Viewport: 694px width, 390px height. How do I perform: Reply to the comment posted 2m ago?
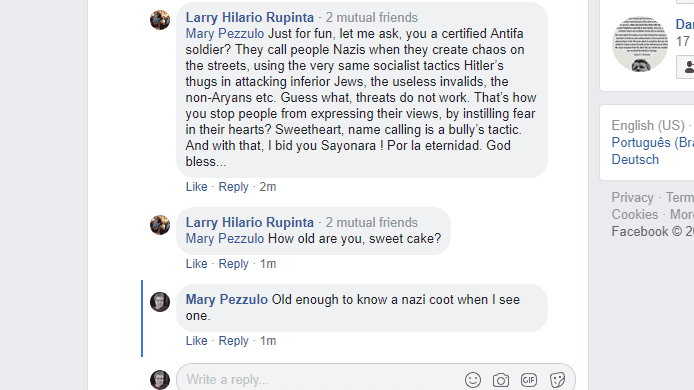tap(233, 187)
